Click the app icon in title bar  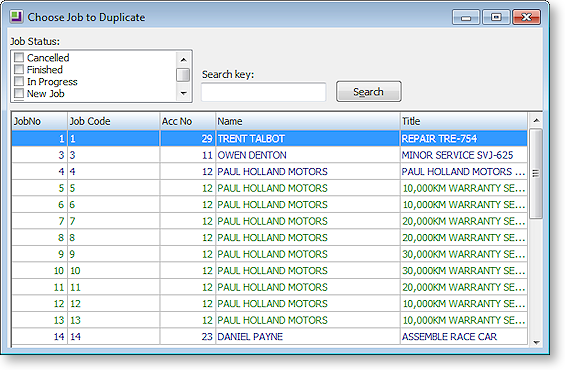[16, 17]
